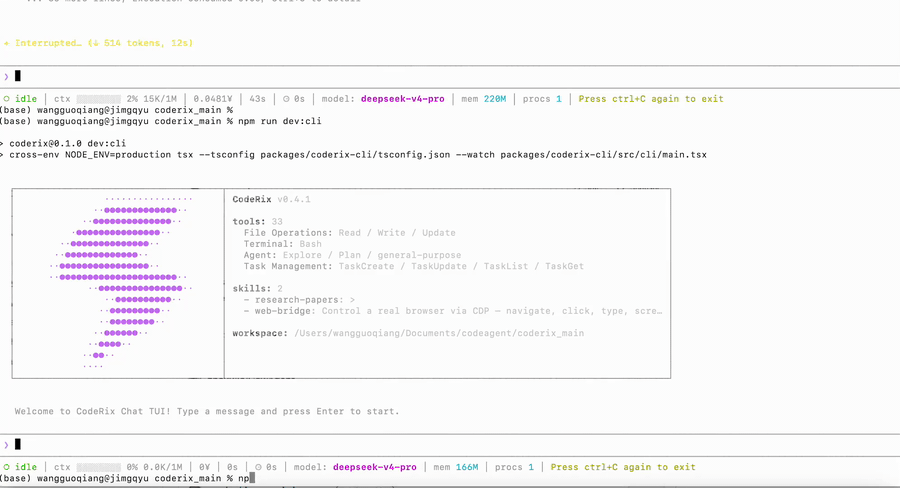The width and height of the screenshot is (900, 488).
Task: Click the '43s' elapsed time value
Action: tap(257, 99)
